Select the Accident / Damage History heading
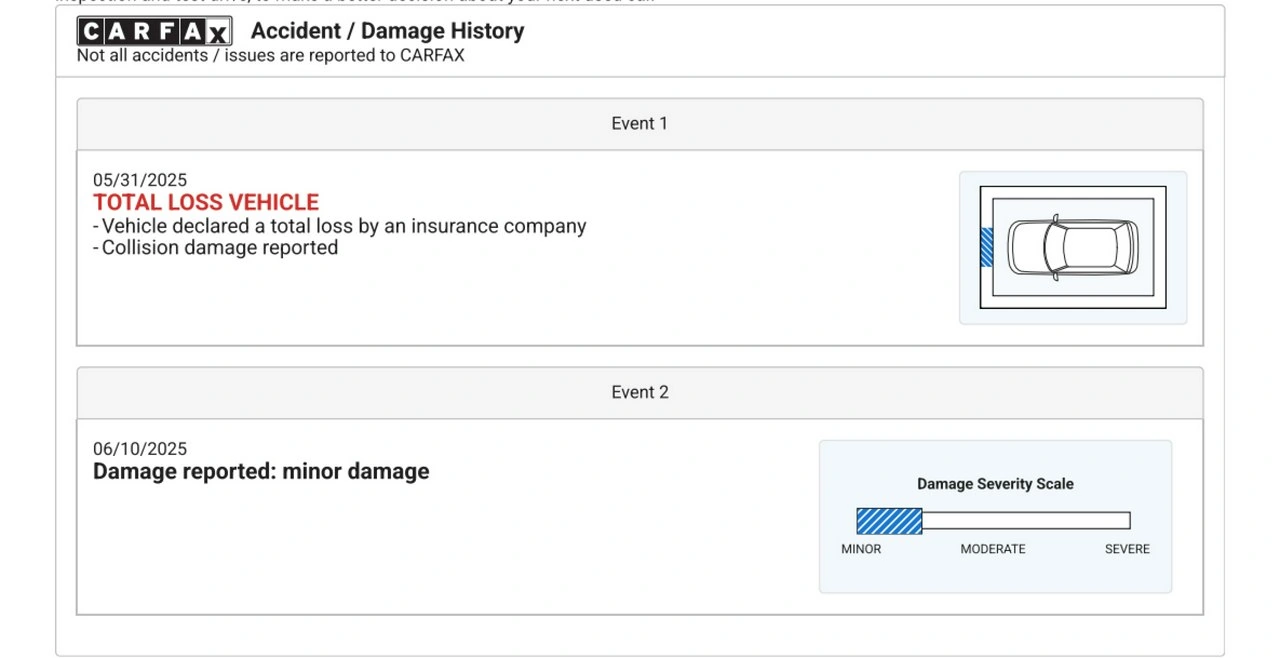The height and width of the screenshot is (658, 1280). [x=387, y=31]
